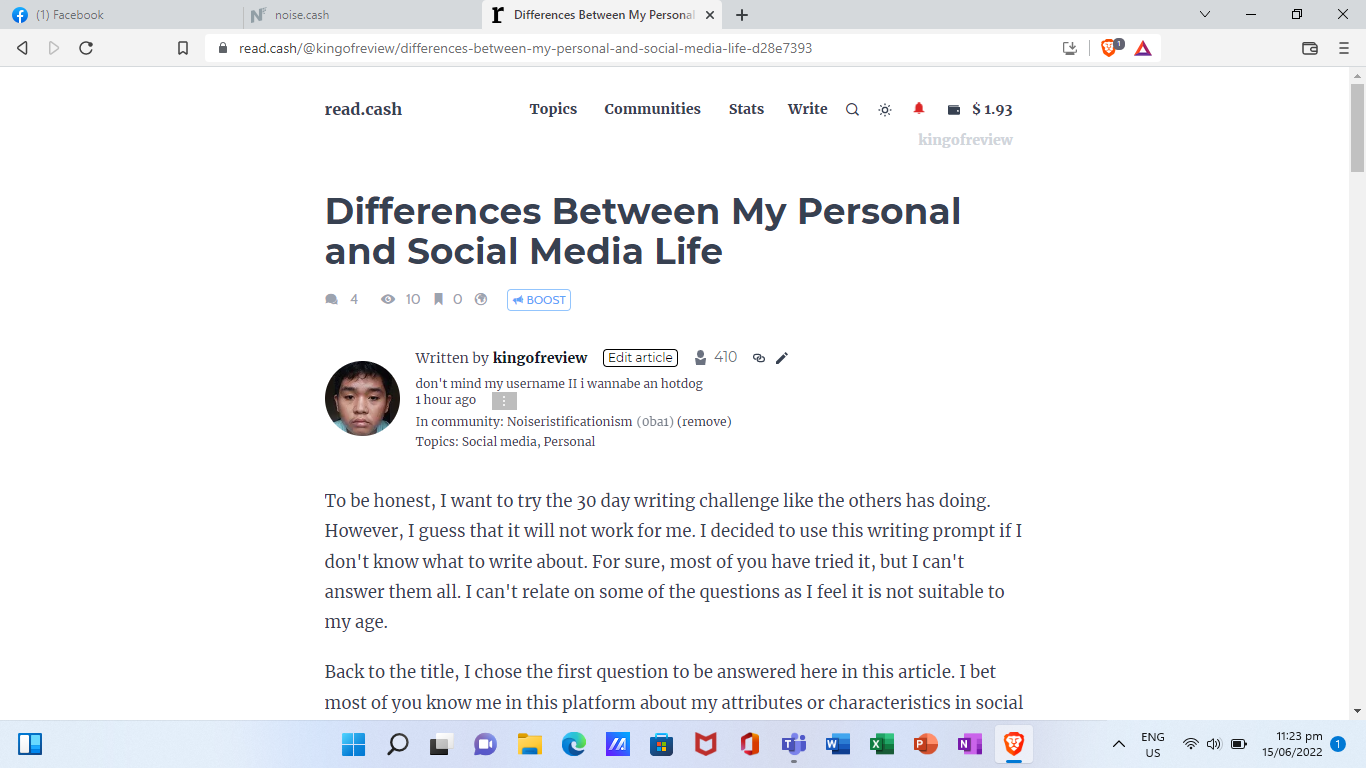Viewport: 1366px width, 768px height.
Task: Open the red notifications bell
Action: (x=919, y=109)
